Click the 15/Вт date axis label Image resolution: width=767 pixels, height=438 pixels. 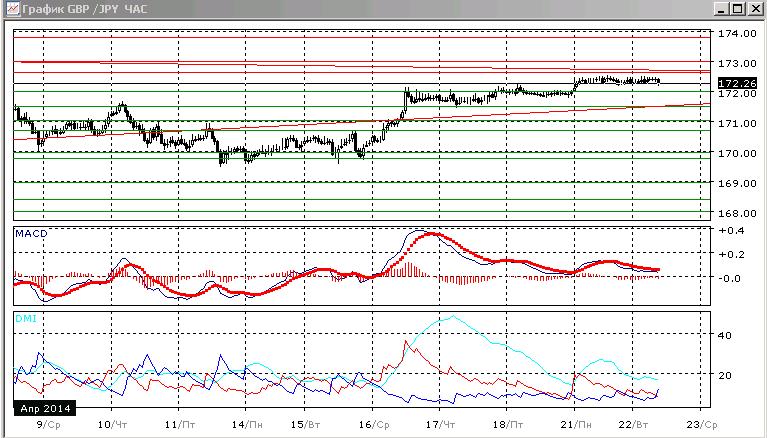click(x=305, y=425)
